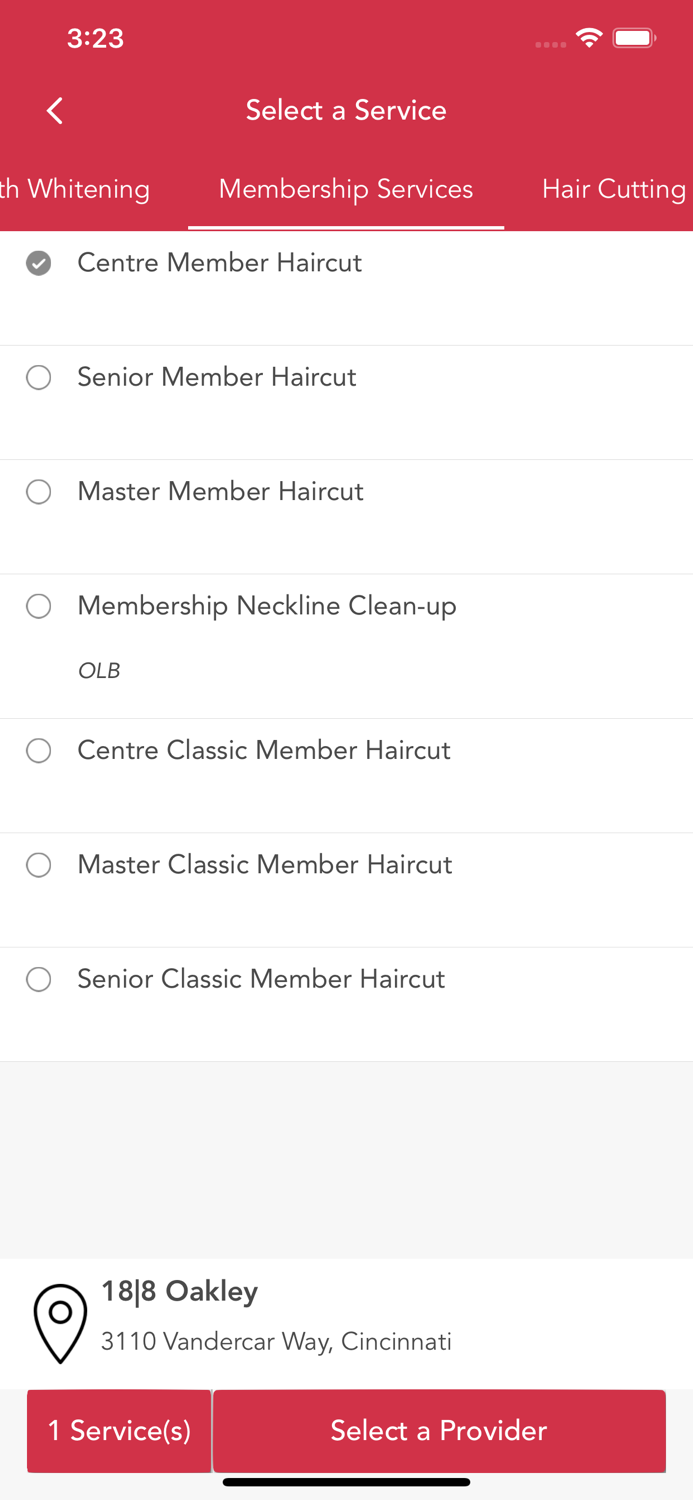The image size is (693, 1500).
Task: Select the Centre Classic Member Haircut radio
Action: coord(39,750)
